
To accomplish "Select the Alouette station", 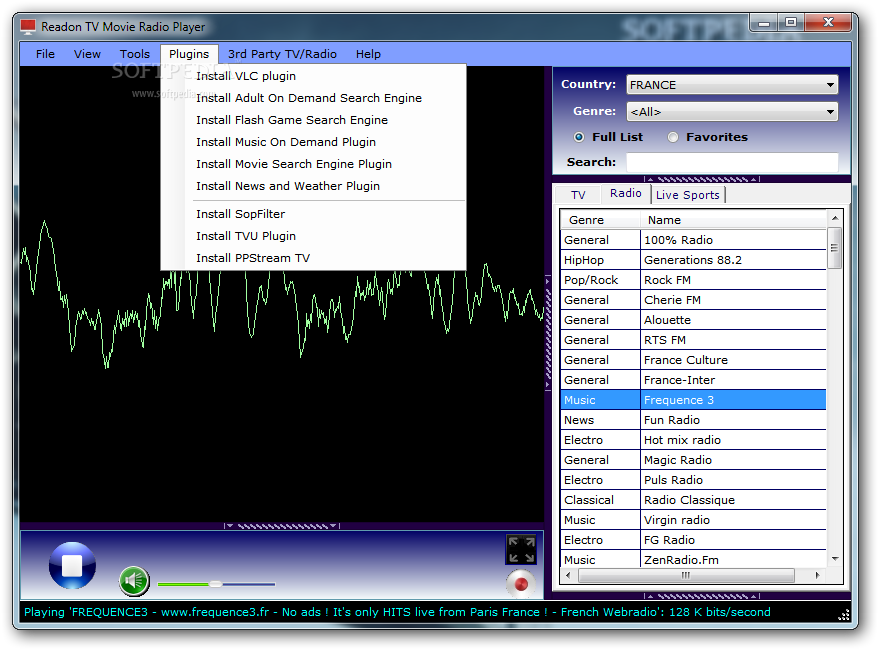I will 693,320.
